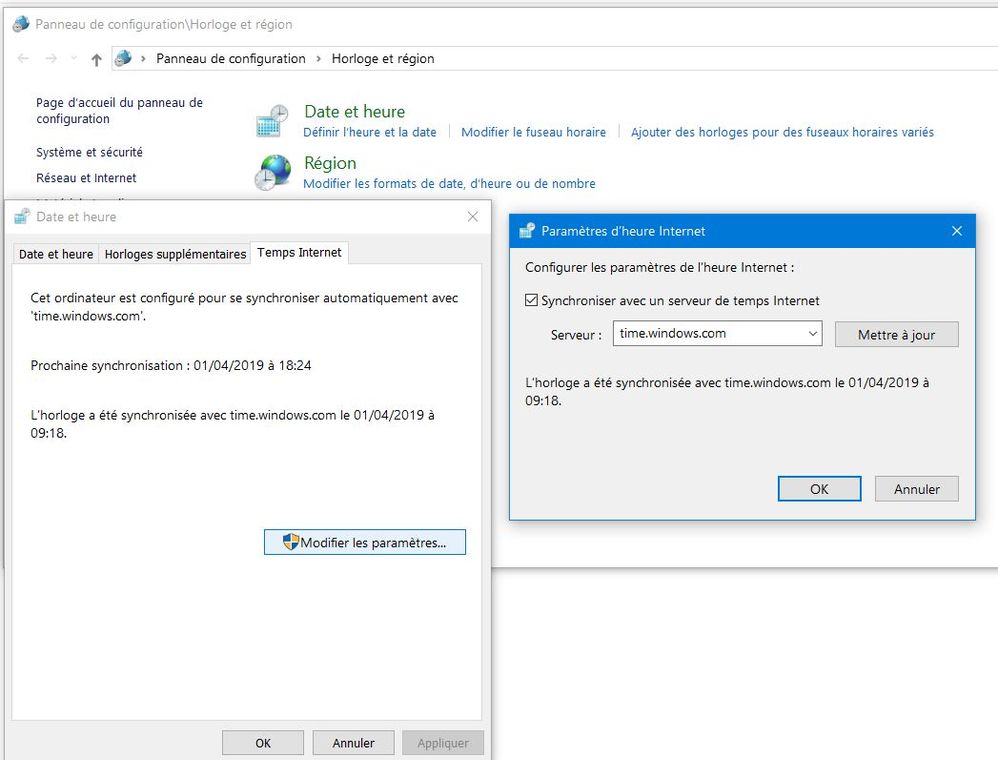The width and height of the screenshot is (998, 760).
Task: Open Modifier le fuseau horaire link
Action: (533, 132)
